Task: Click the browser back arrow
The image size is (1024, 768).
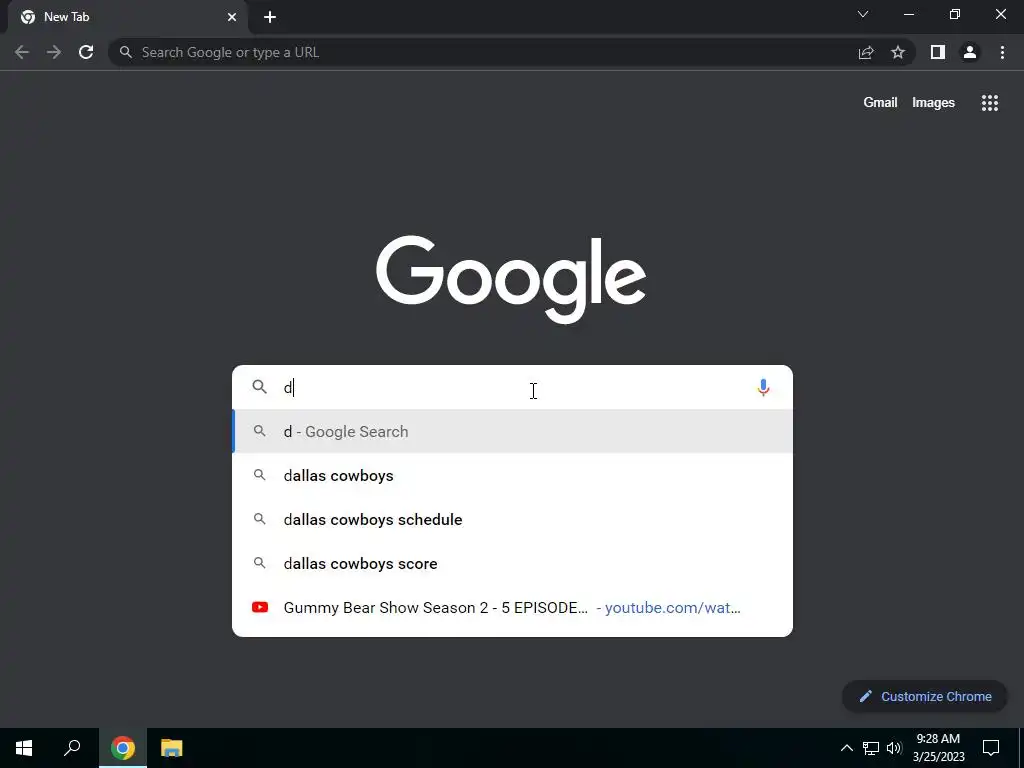Action: (22, 52)
